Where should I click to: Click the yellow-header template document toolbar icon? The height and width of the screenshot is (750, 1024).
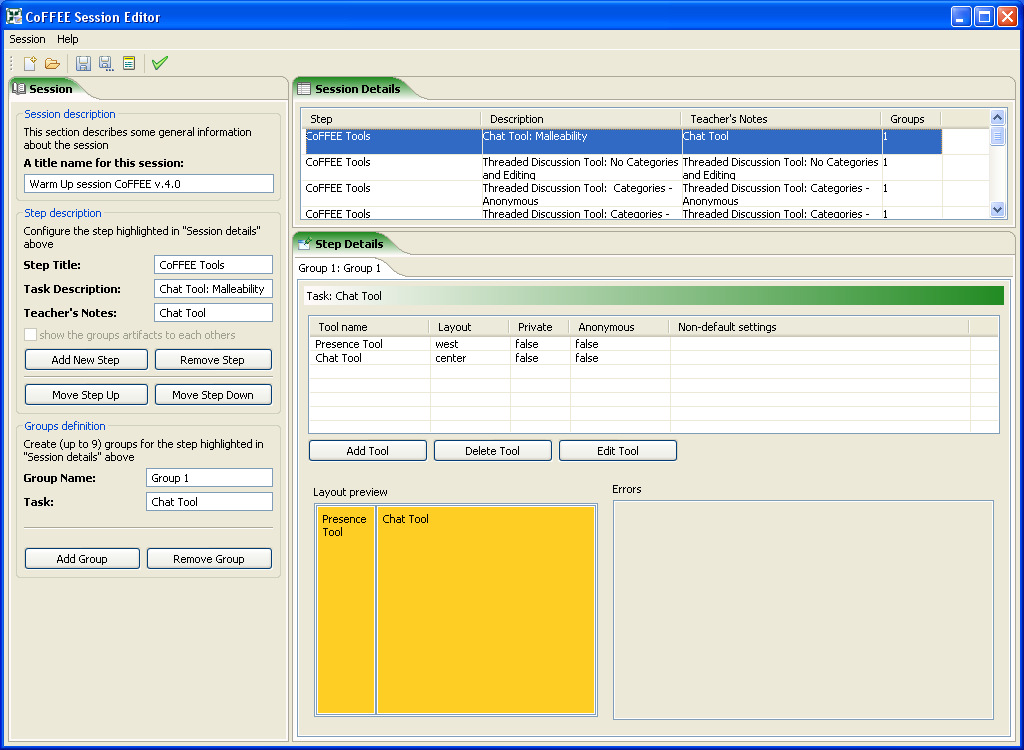click(x=129, y=63)
